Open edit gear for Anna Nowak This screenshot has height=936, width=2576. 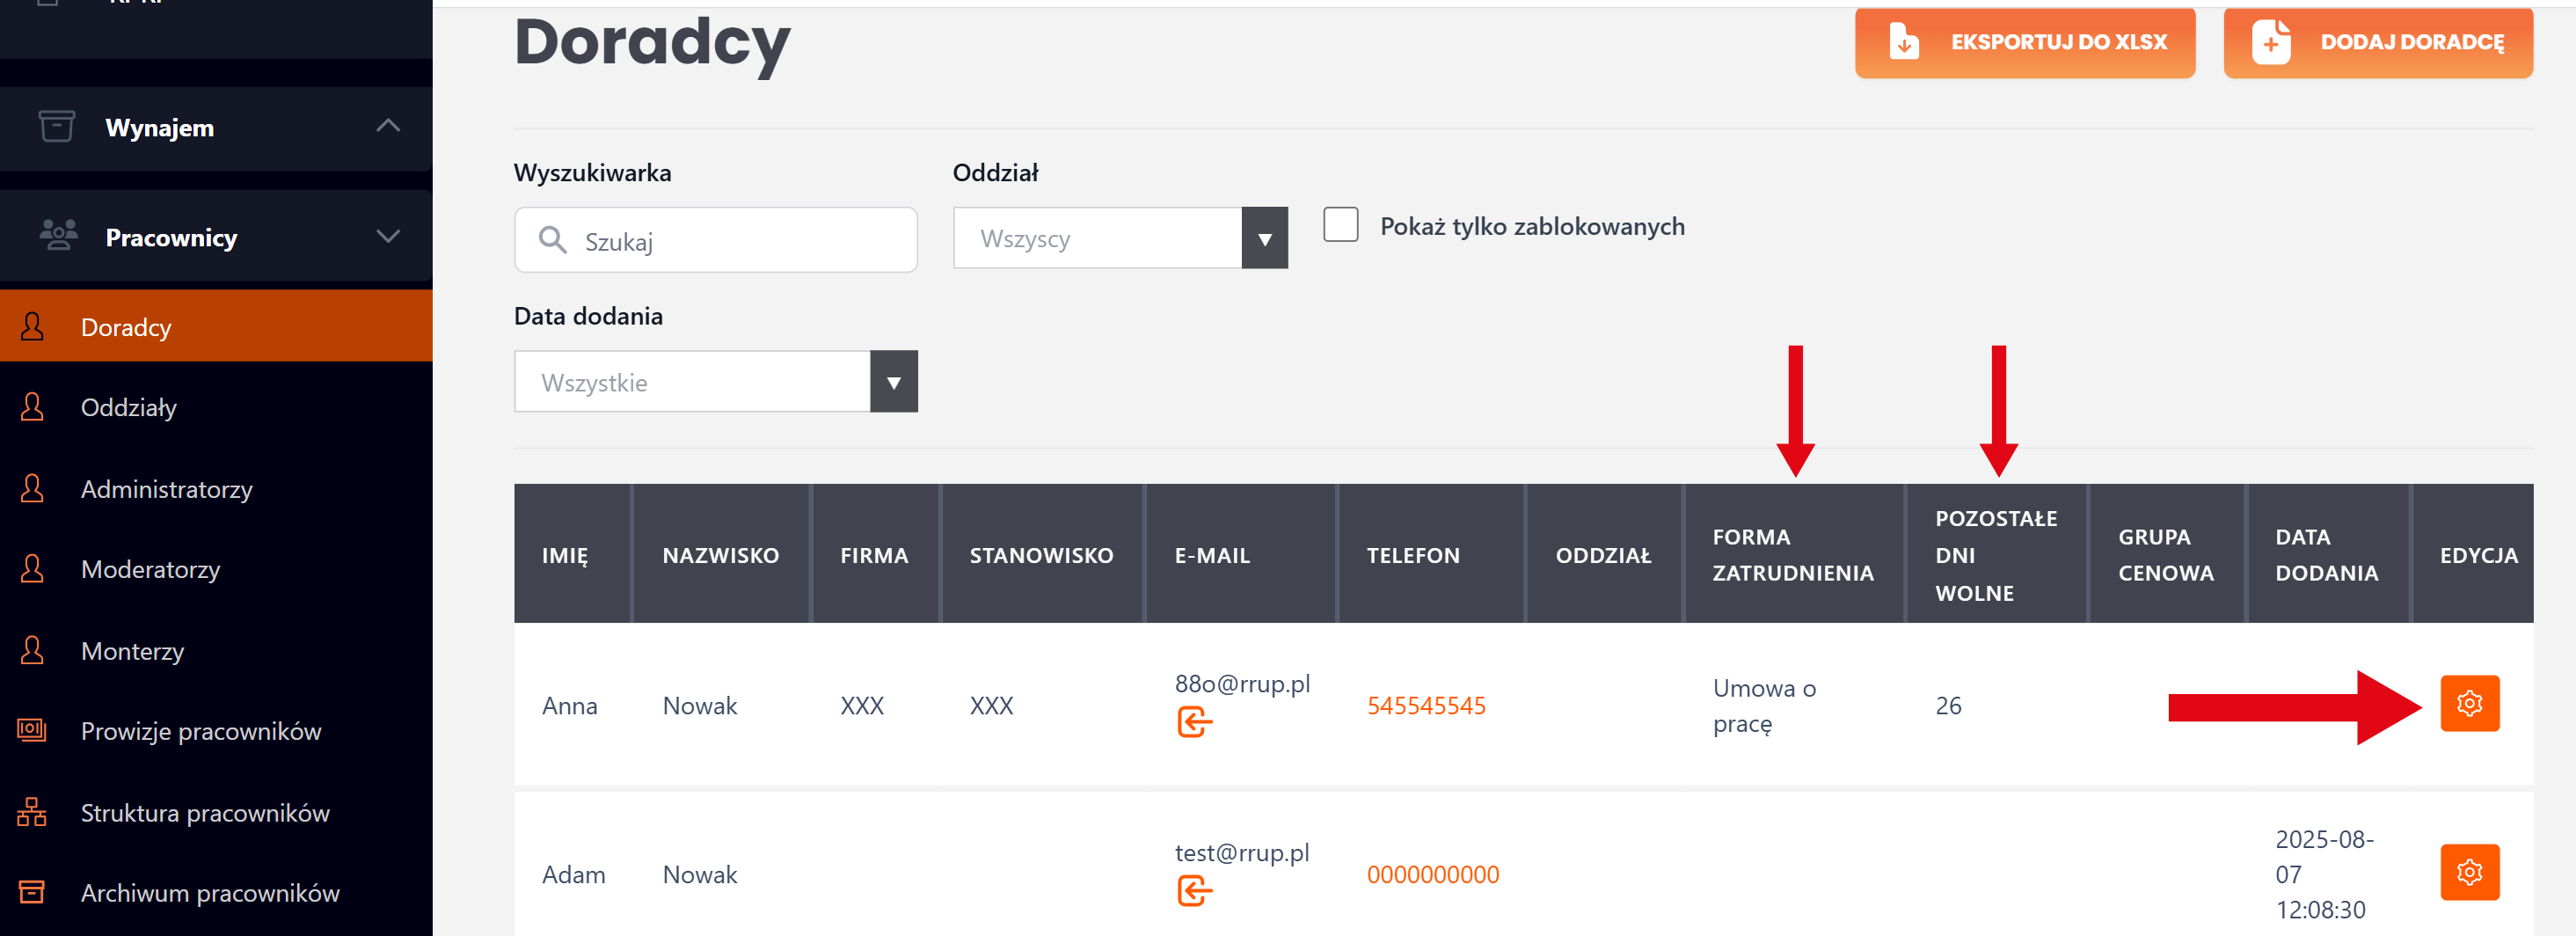[2469, 704]
